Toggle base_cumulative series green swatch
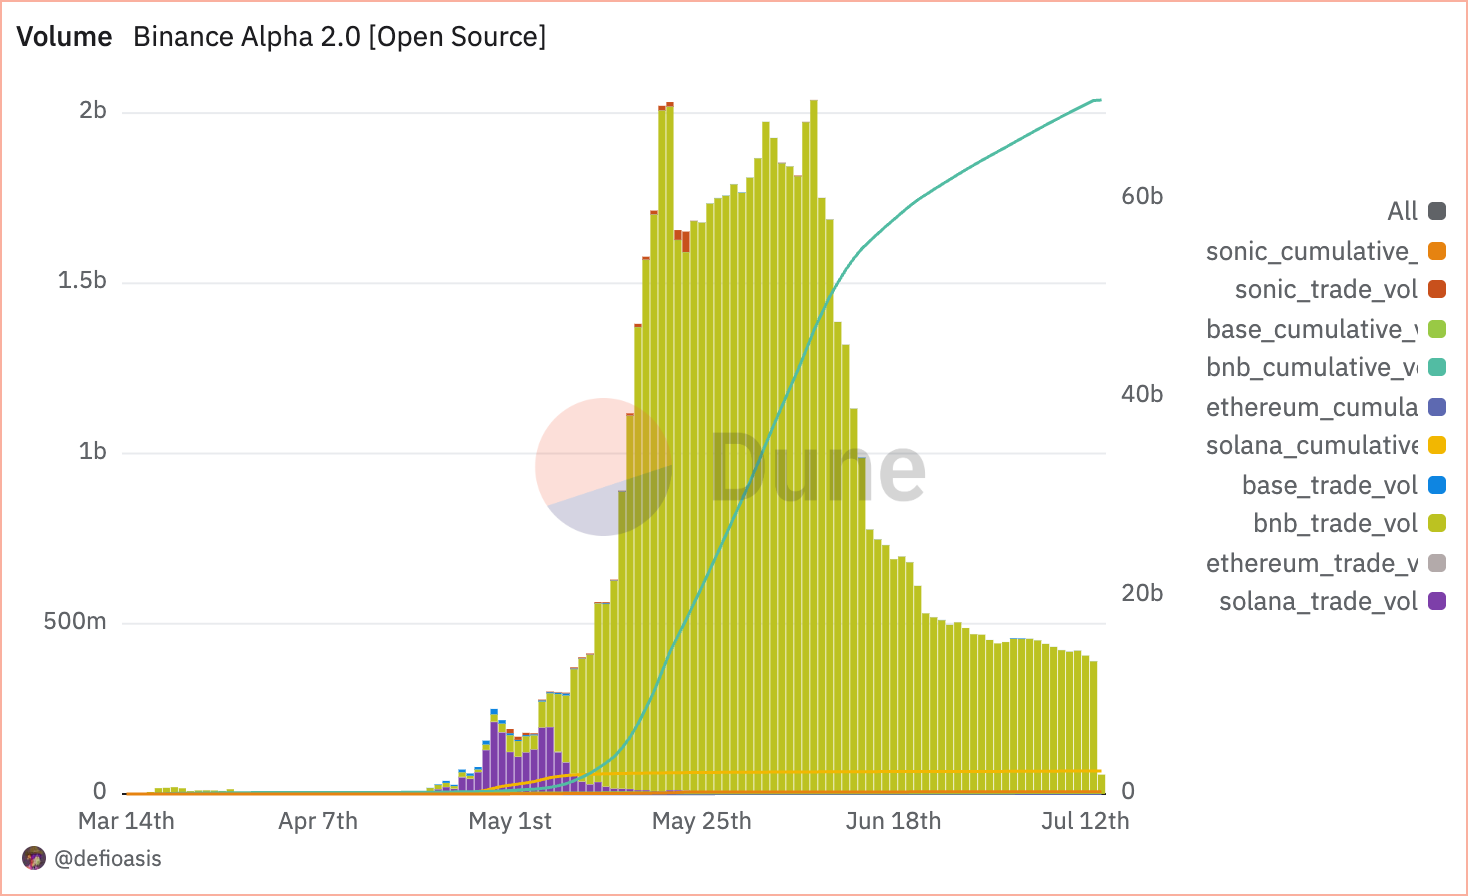1468x896 pixels. (1437, 329)
